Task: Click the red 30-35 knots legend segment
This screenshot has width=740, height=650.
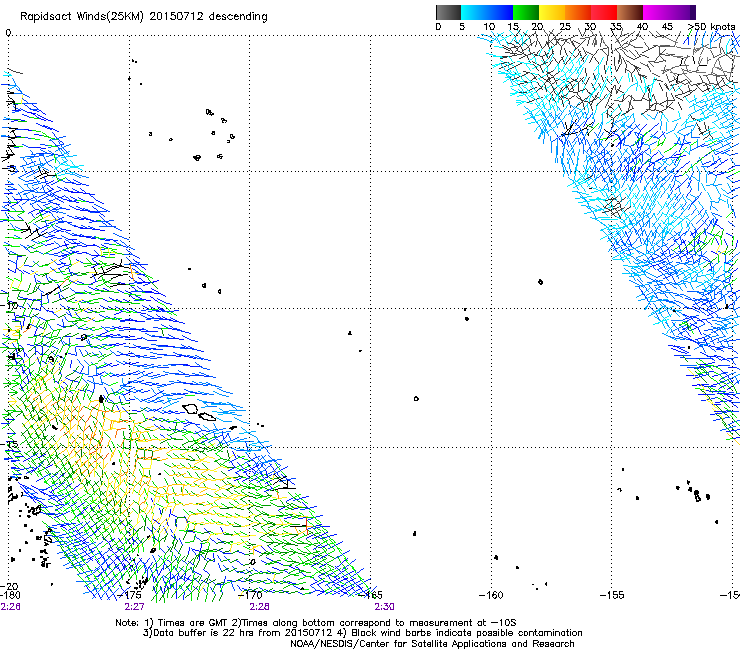Action: [x=604, y=12]
